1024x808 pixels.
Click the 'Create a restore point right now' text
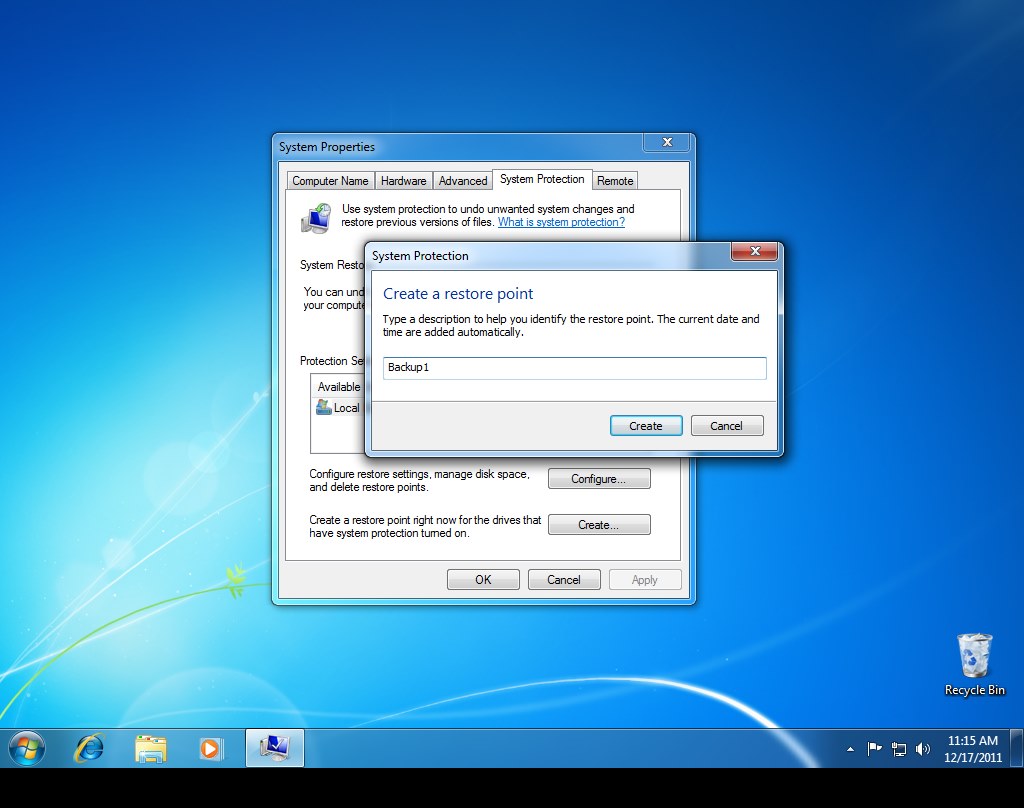coord(425,526)
